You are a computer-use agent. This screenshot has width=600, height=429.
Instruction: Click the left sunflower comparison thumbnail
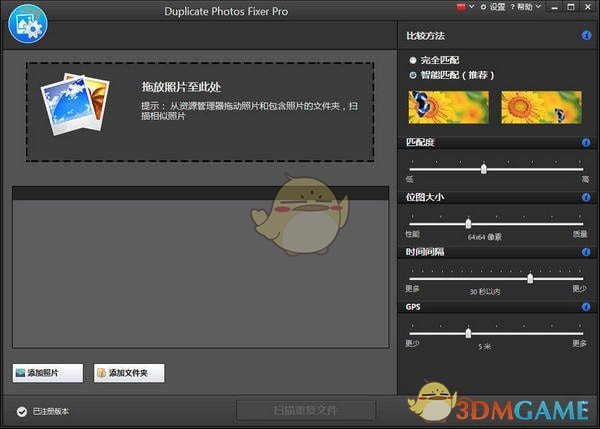pos(448,107)
